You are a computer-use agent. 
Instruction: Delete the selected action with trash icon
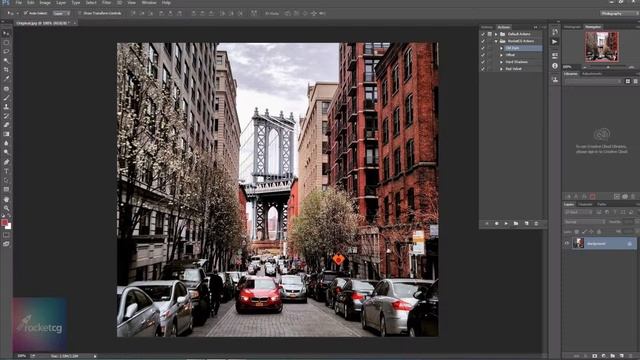click(536, 224)
